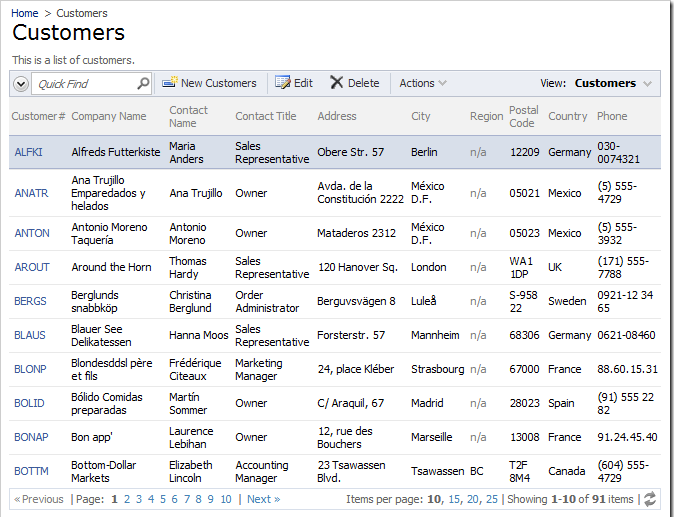Click the Strasbourg city cell
This screenshot has height=517, width=674.
click(x=438, y=369)
